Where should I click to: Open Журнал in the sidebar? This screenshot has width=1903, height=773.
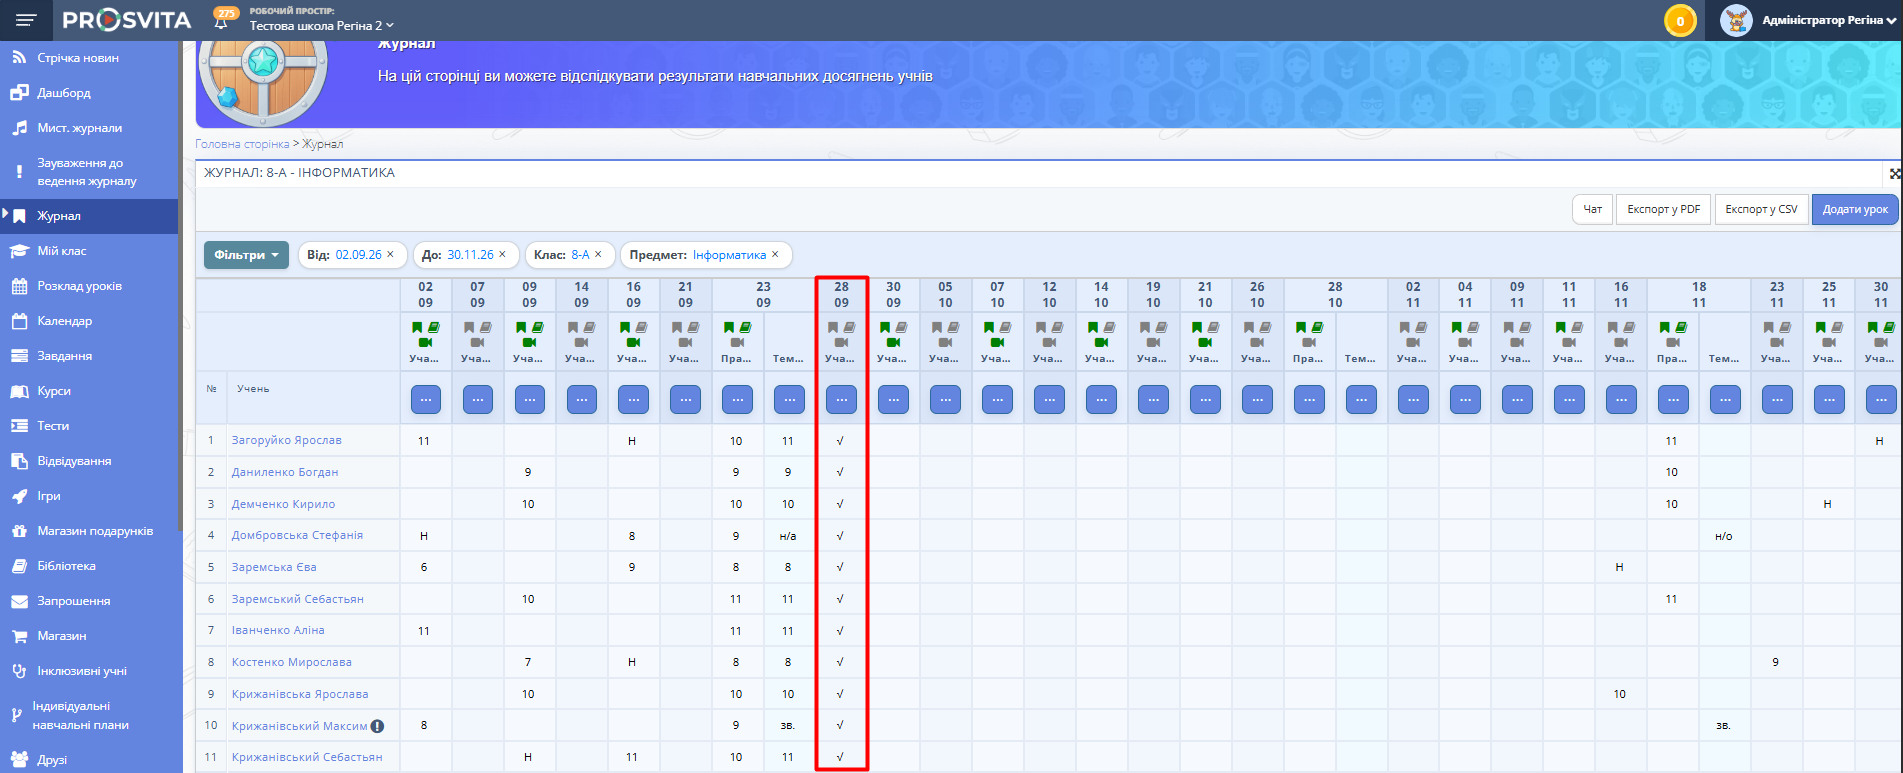(89, 216)
